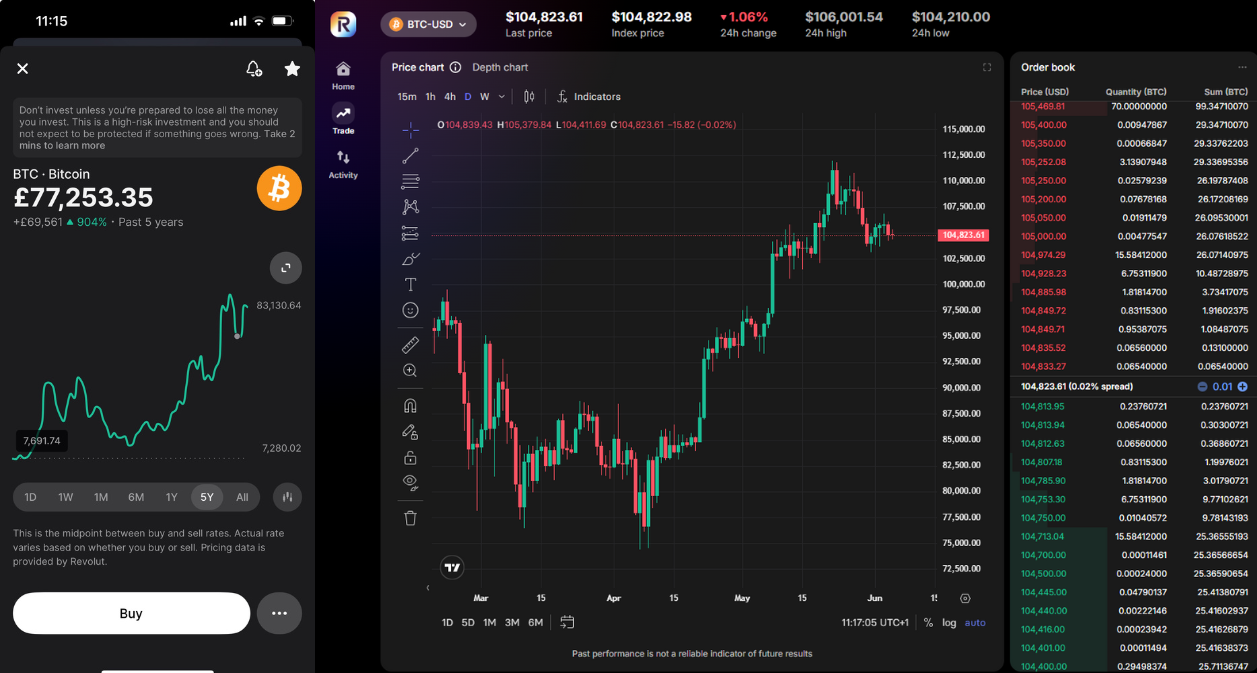Open the 11:17:05 UTC+1 timezone menu
1257x673 pixels.
(876, 622)
